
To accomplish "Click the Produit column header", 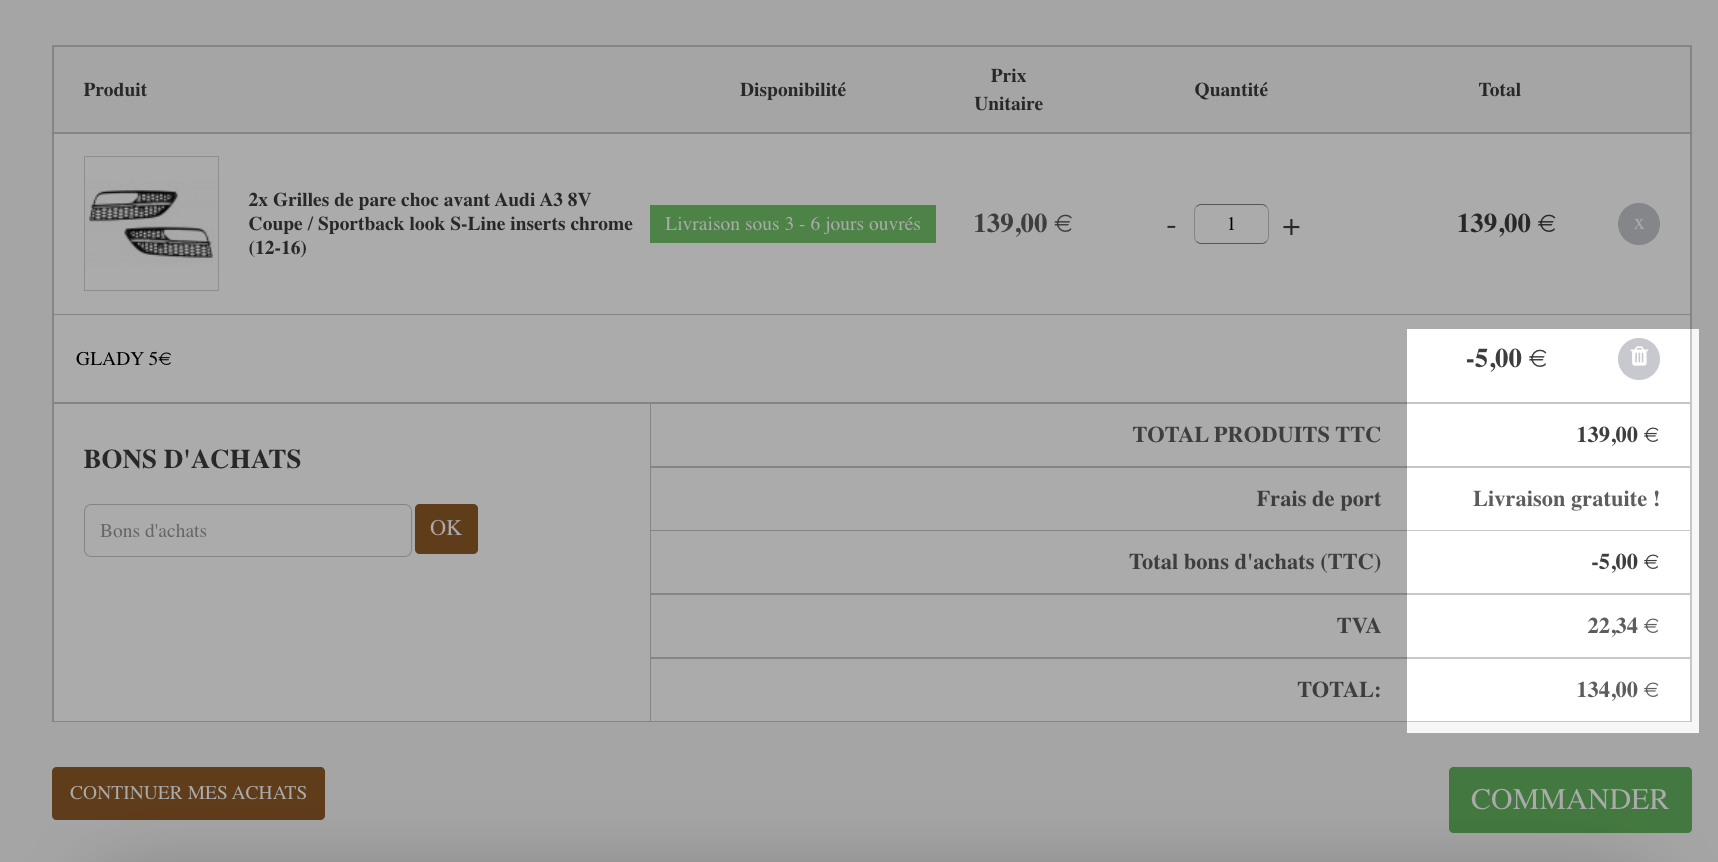I will coord(115,90).
